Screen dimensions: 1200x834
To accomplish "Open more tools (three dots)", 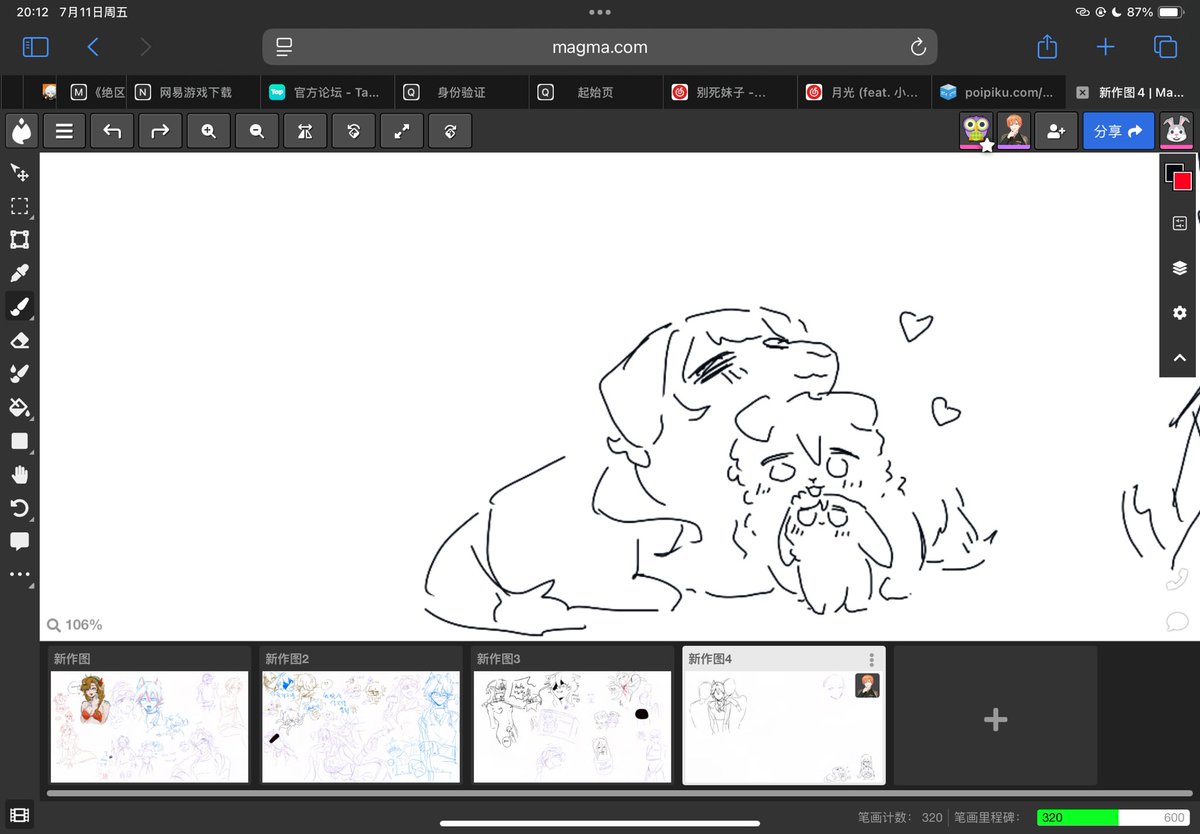I will pos(19,575).
